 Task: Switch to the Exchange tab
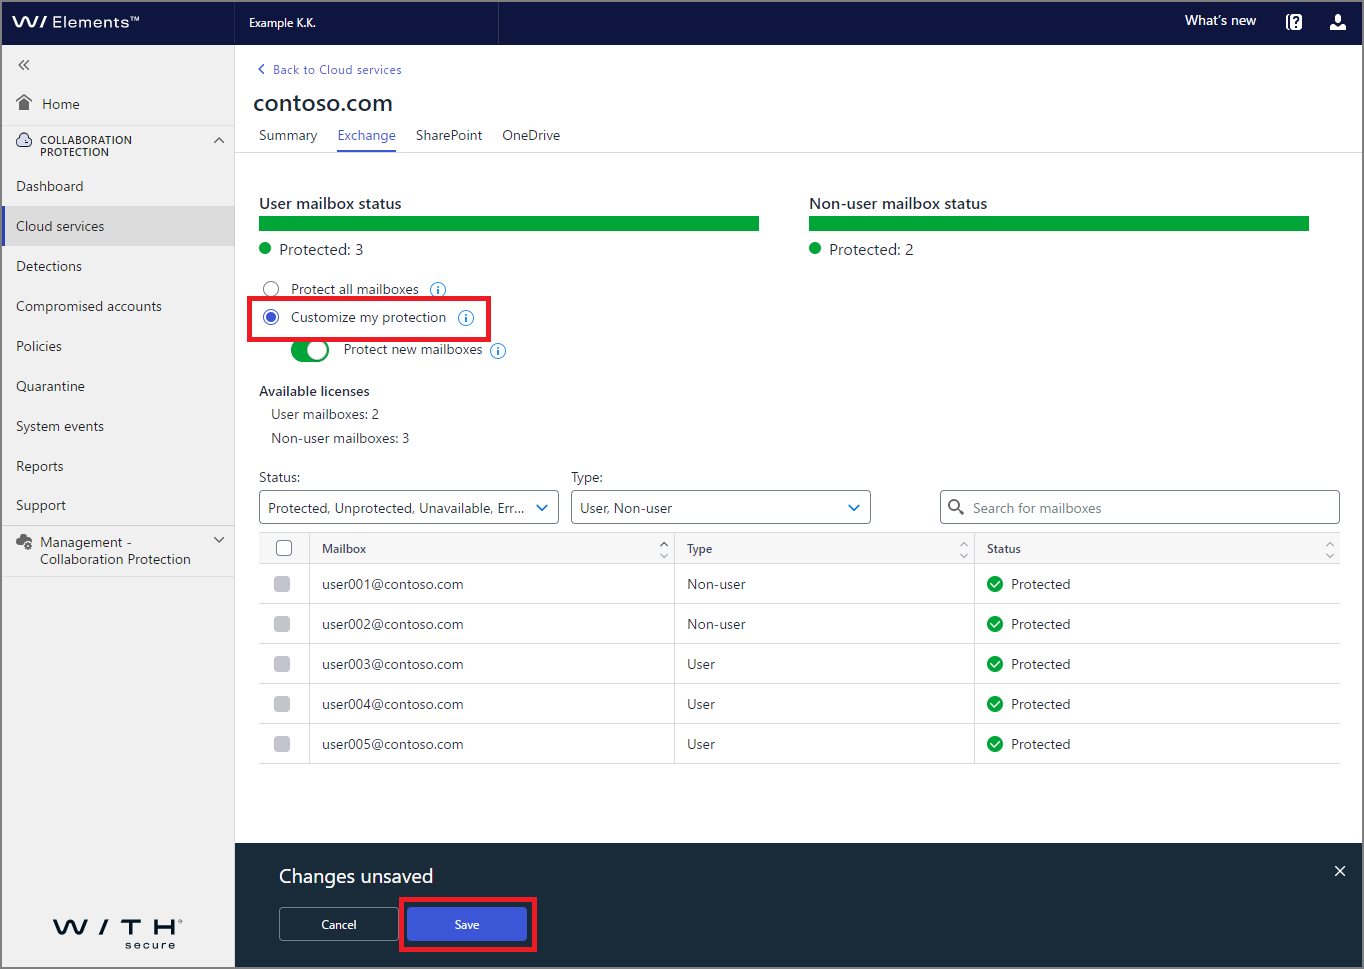366,135
